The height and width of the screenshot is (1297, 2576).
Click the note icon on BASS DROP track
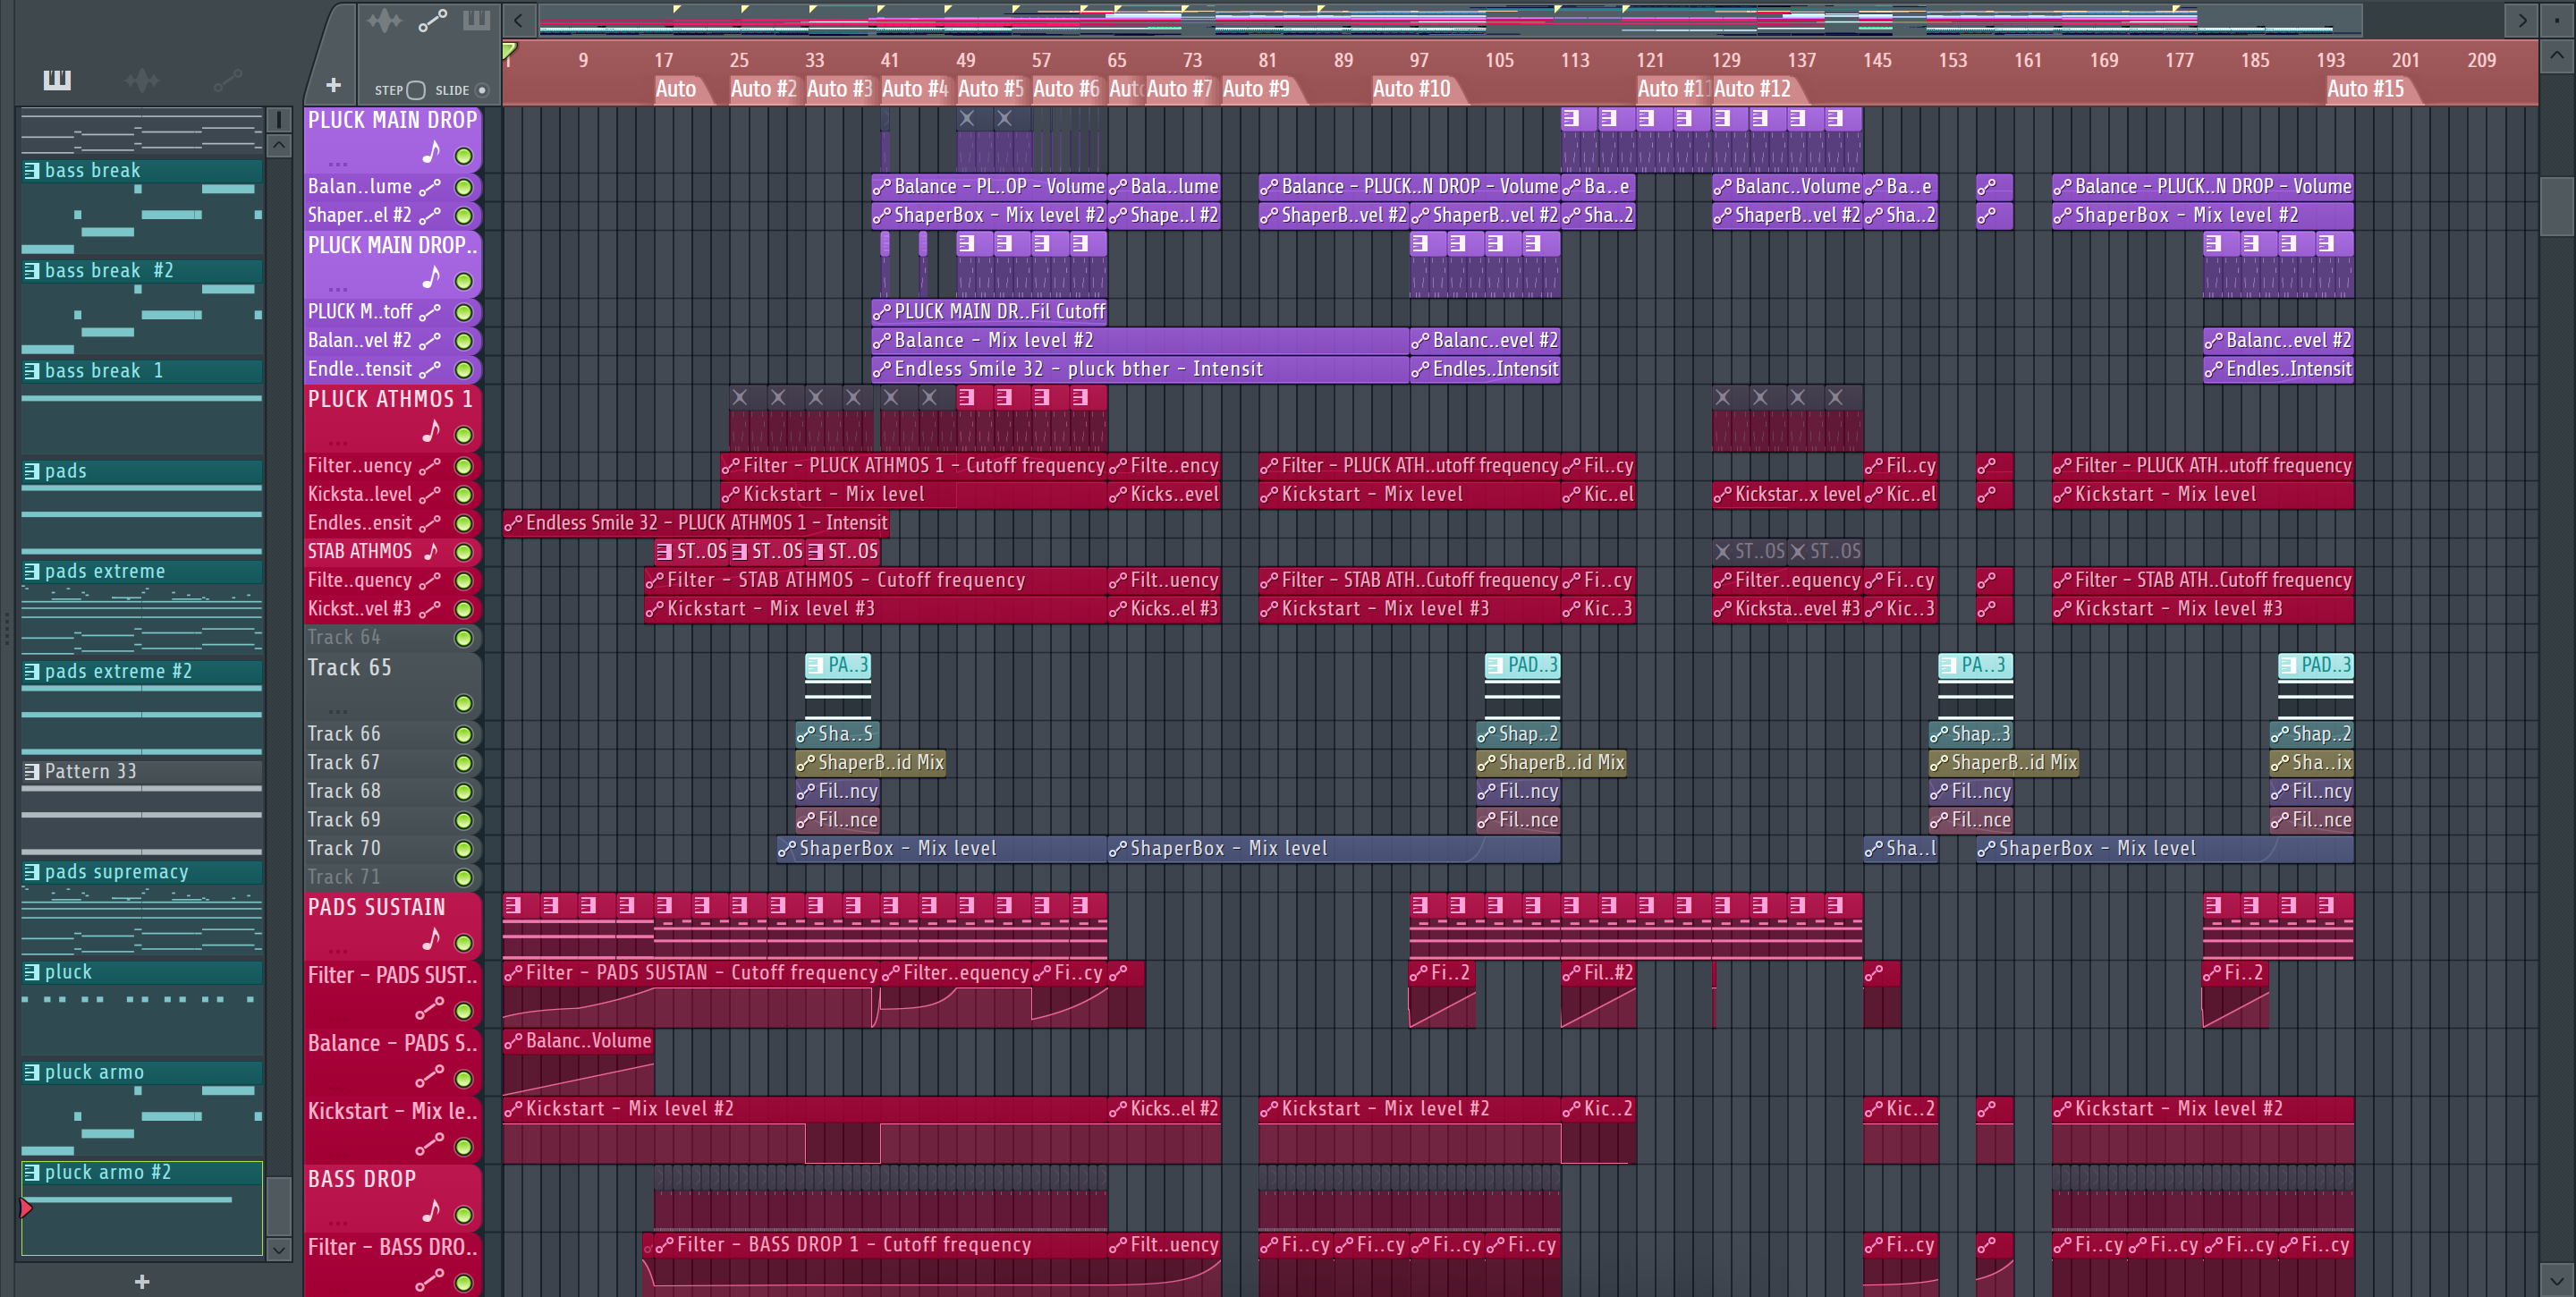(431, 1212)
